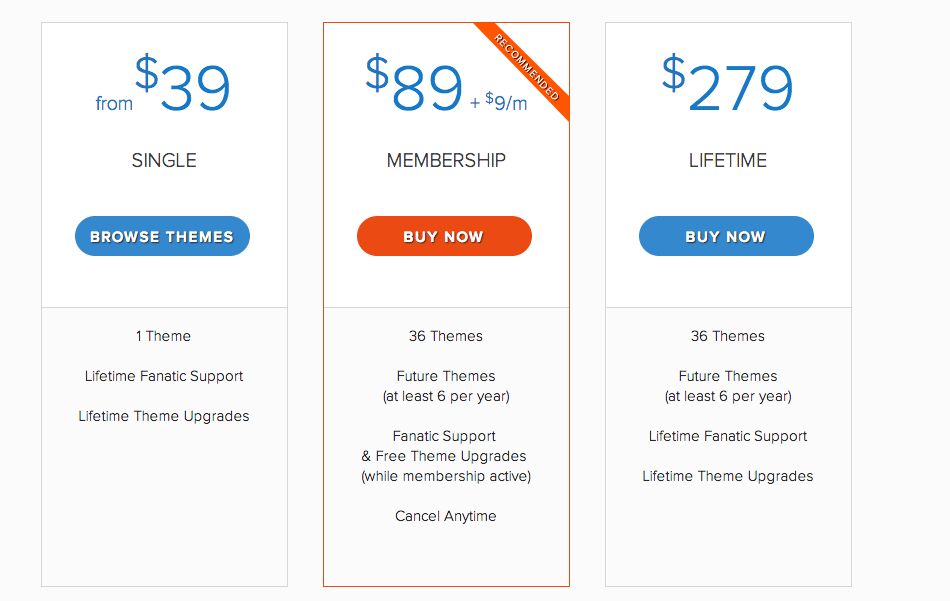Click '36 Themes' under the Membership plan
The image size is (950, 601).
(445, 336)
